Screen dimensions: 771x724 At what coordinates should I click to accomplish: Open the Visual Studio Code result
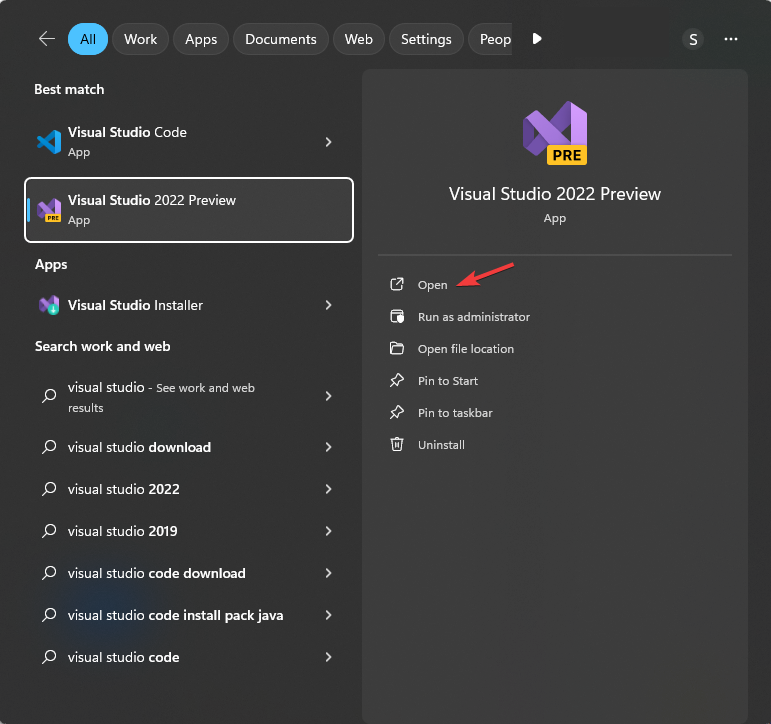[x=189, y=142]
